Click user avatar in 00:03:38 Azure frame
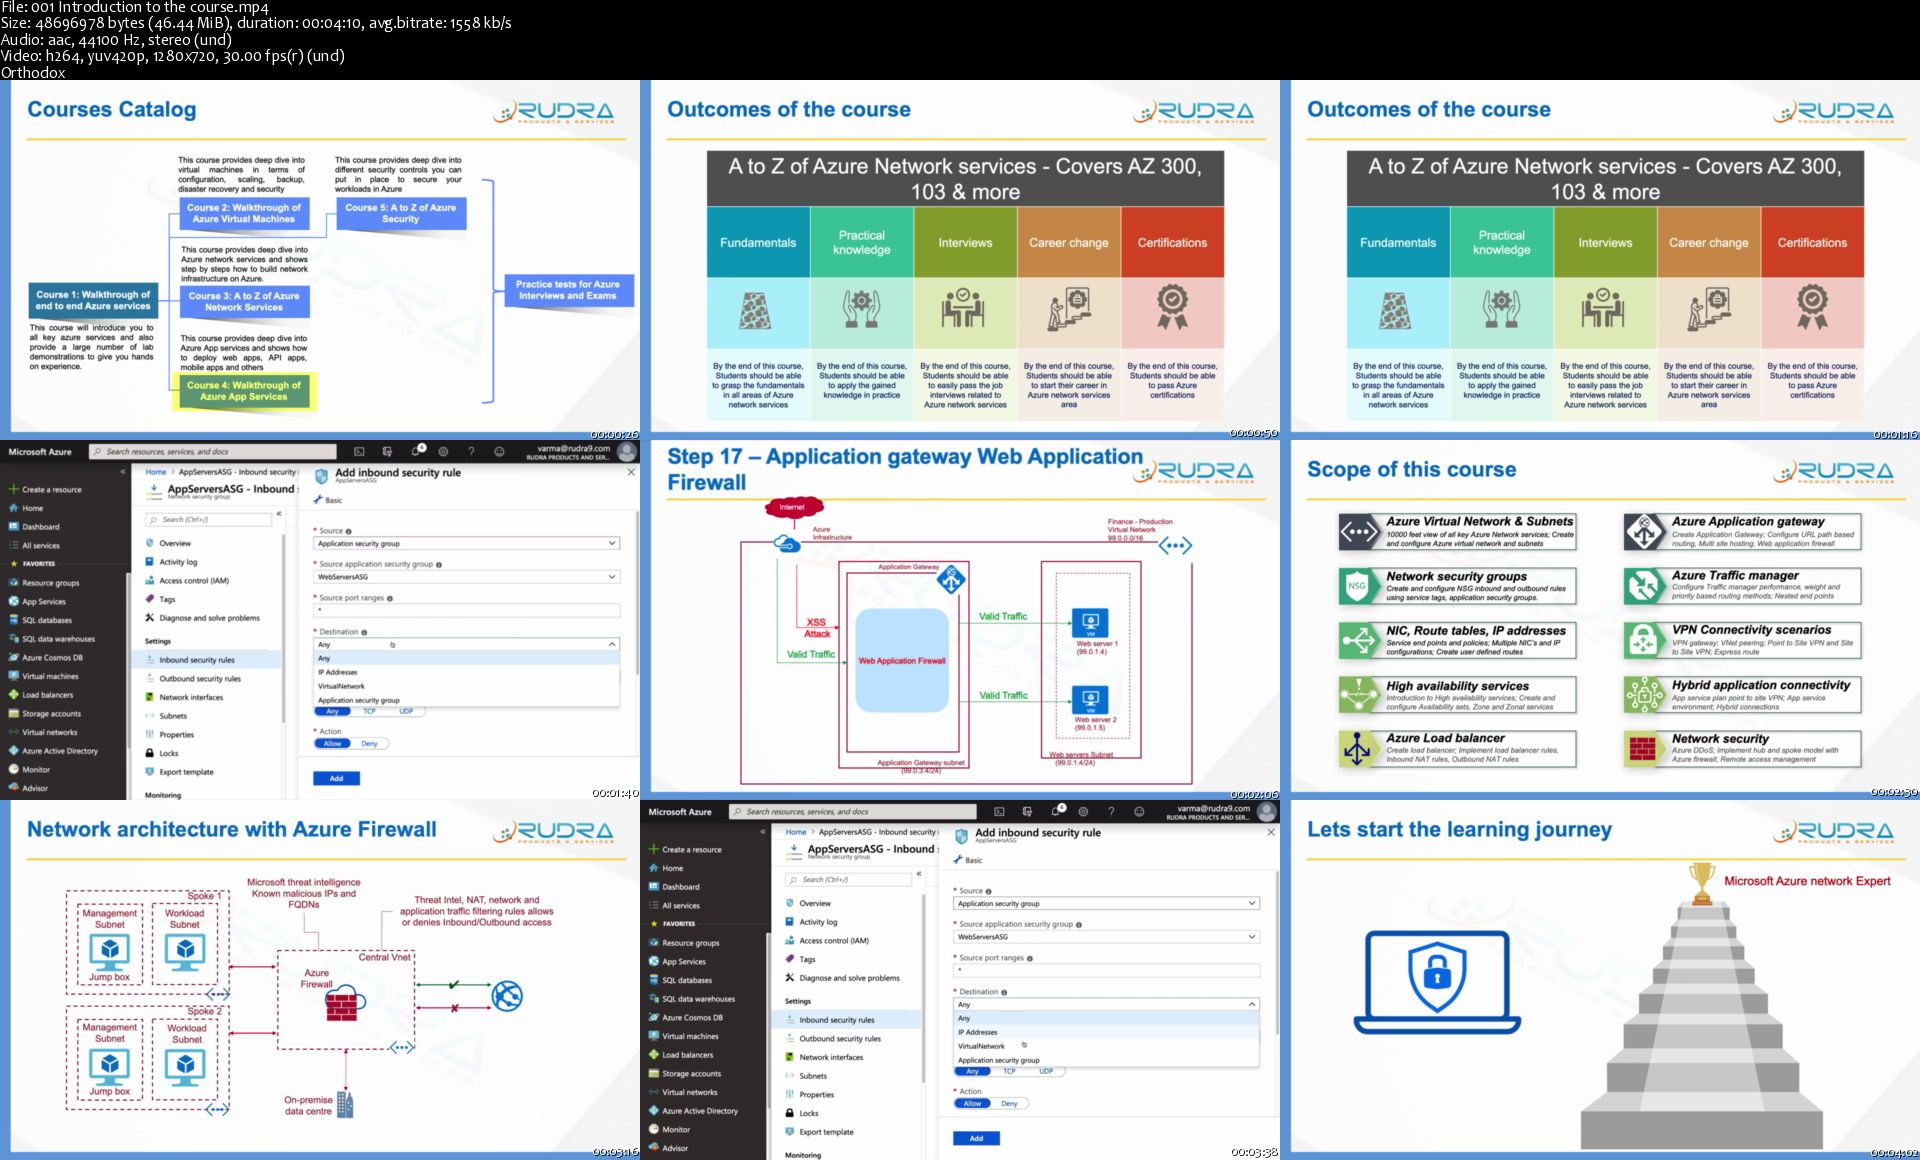This screenshot has height=1160, width=1920. coord(1267,812)
